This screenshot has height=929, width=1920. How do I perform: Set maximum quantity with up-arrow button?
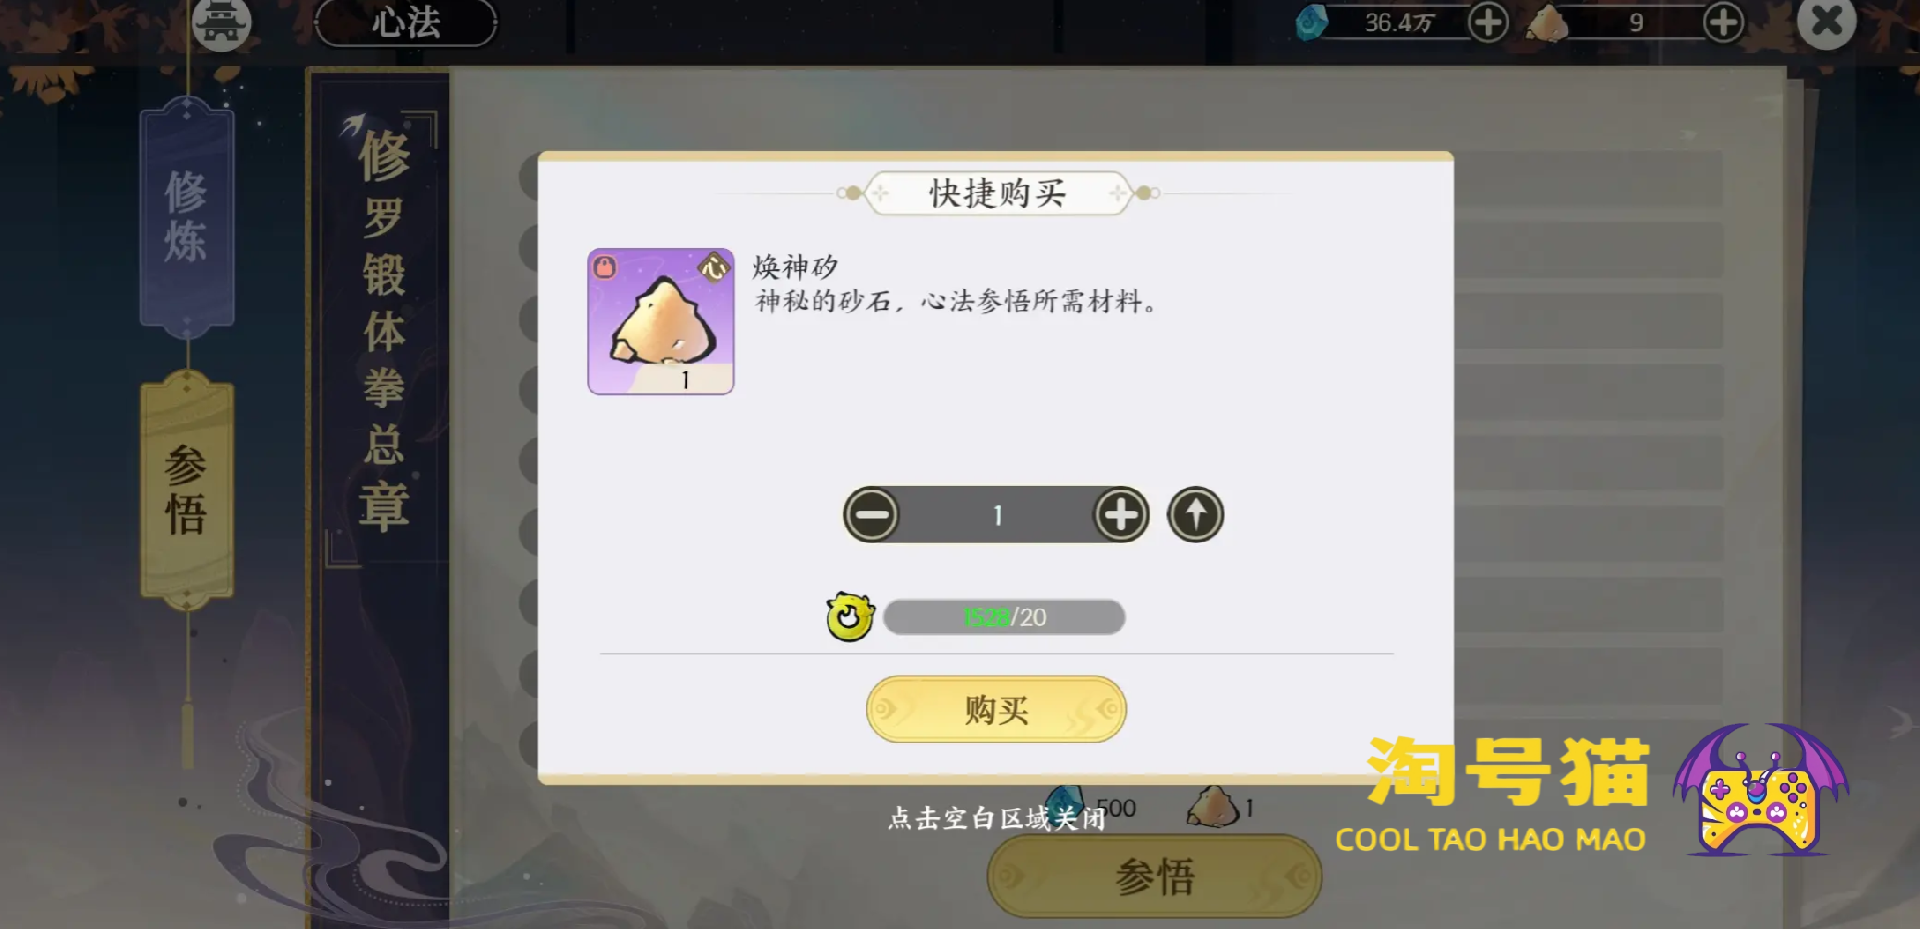click(1196, 515)
